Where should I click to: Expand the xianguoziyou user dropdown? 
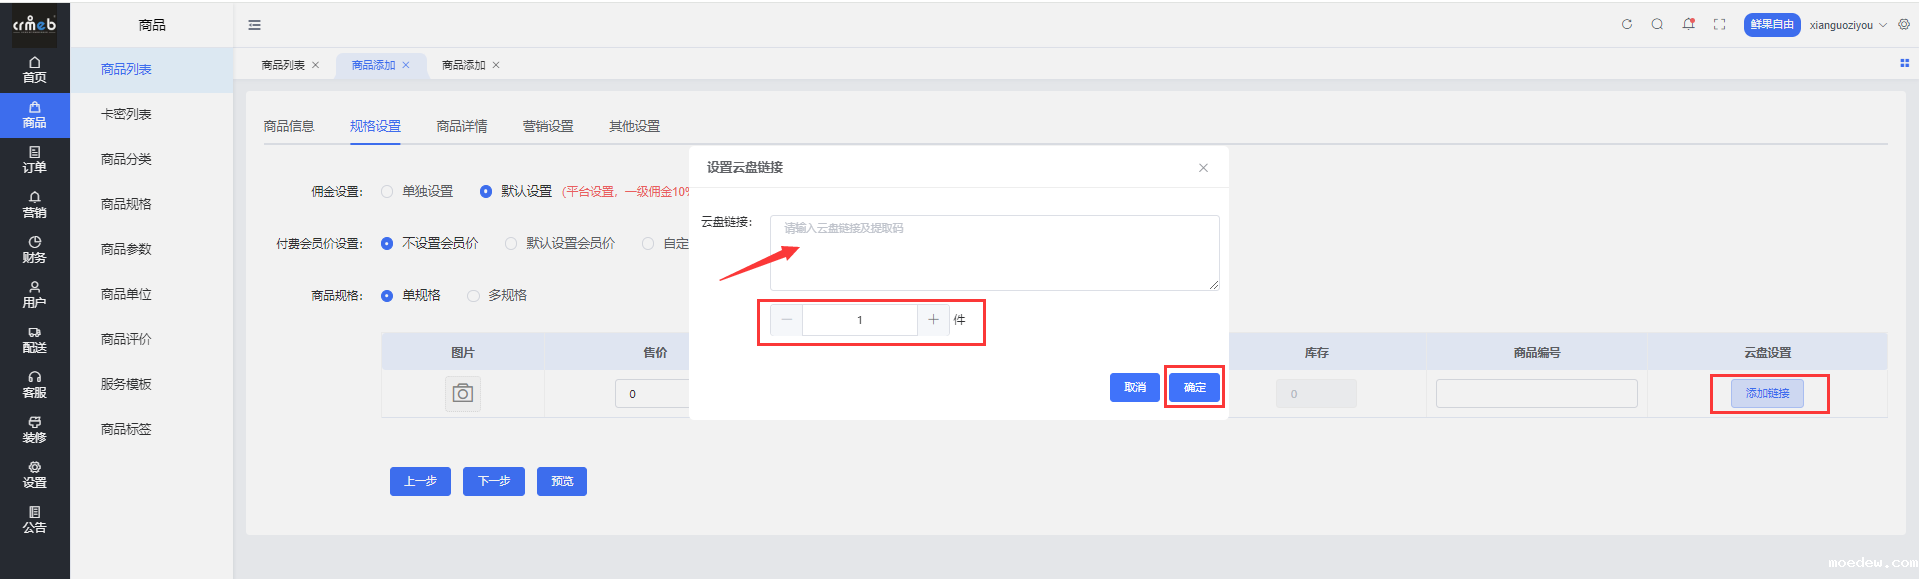pos(1847,25)
